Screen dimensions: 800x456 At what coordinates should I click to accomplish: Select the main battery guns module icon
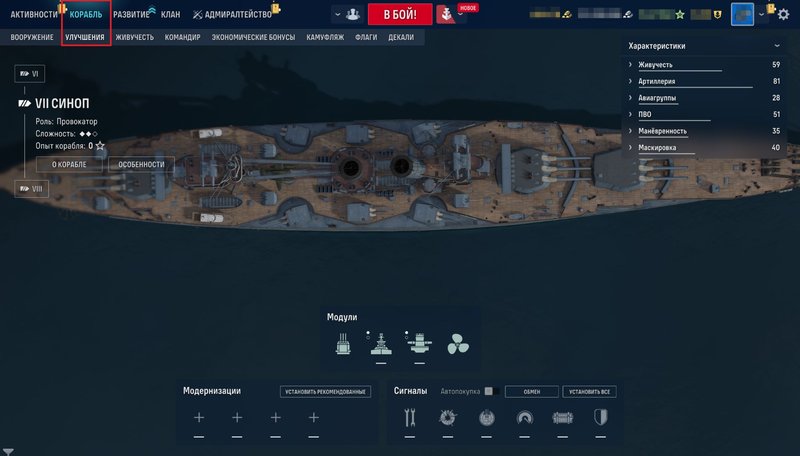pyautogui.click(x=343, y=344)
